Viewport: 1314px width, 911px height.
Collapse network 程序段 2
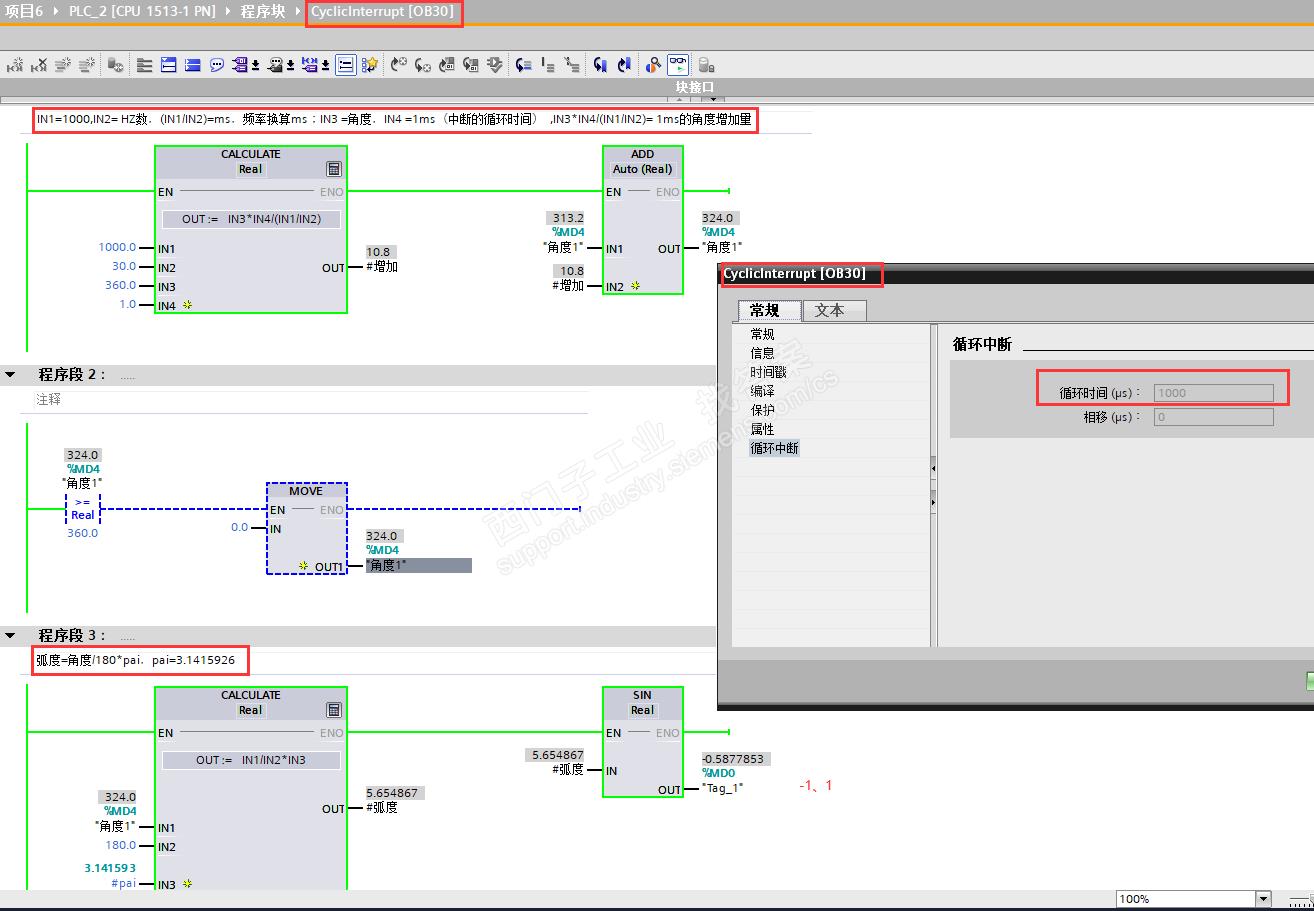pos(11,374)
